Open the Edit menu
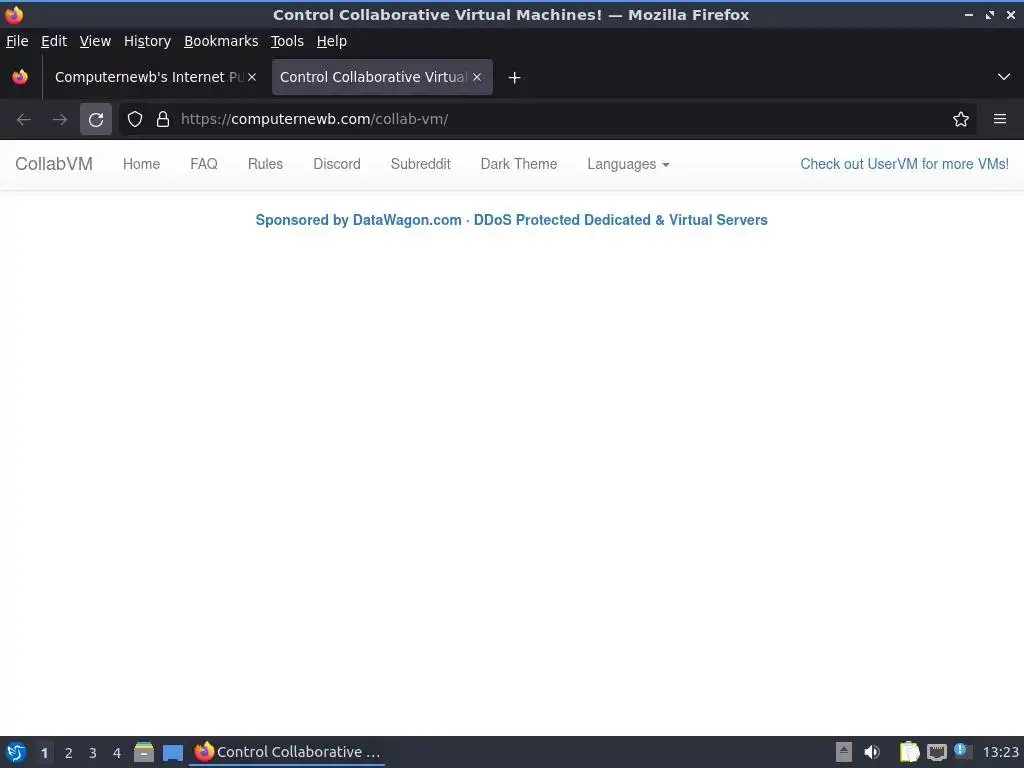This screenshot has height=768, width=1024. click(x=54, y=41)
